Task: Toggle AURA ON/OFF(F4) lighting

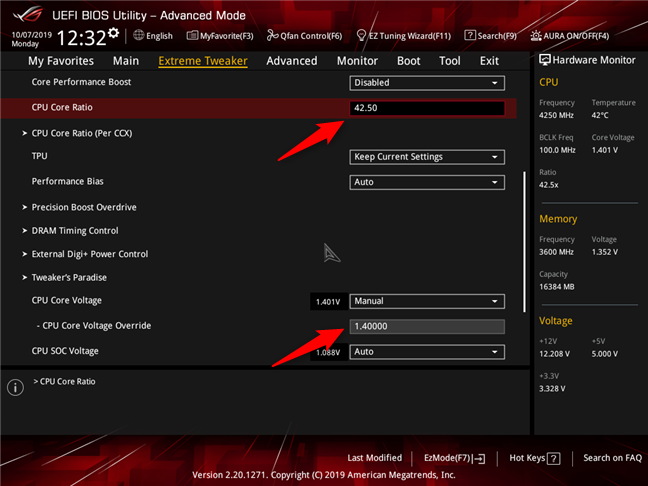Action: pos(570,36)
